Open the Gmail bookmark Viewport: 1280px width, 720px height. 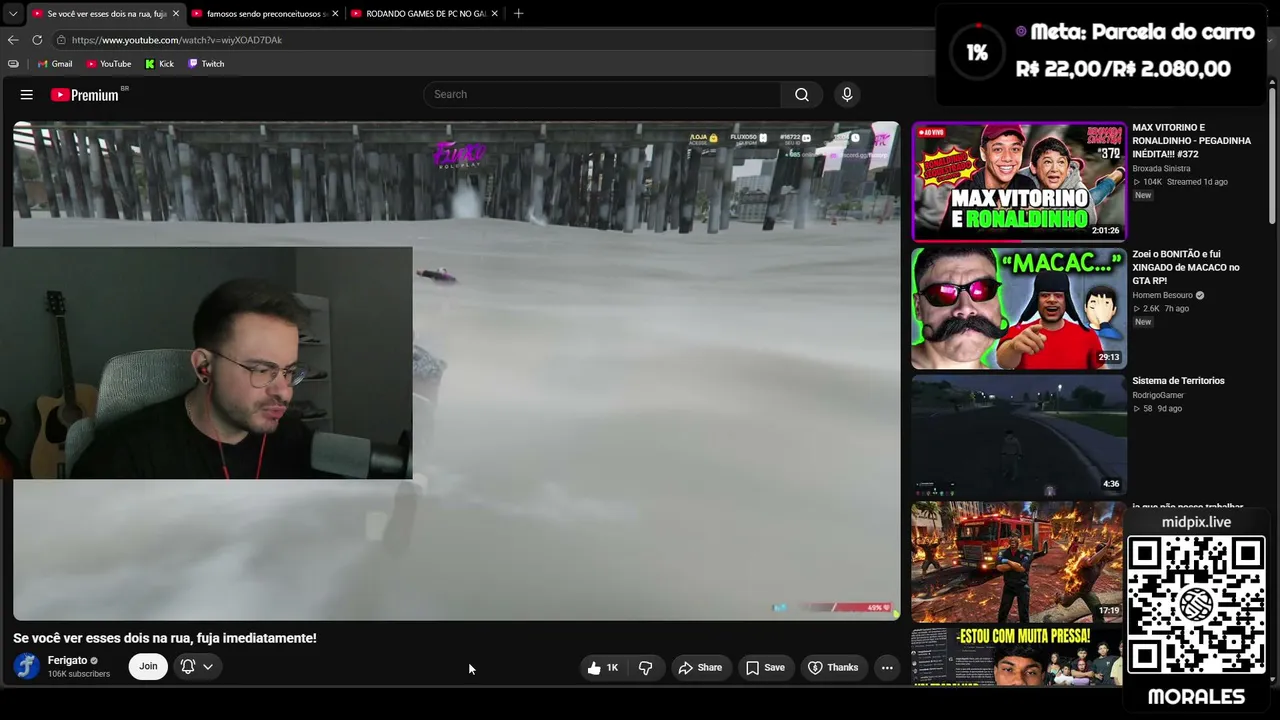(x=55, y=64)
